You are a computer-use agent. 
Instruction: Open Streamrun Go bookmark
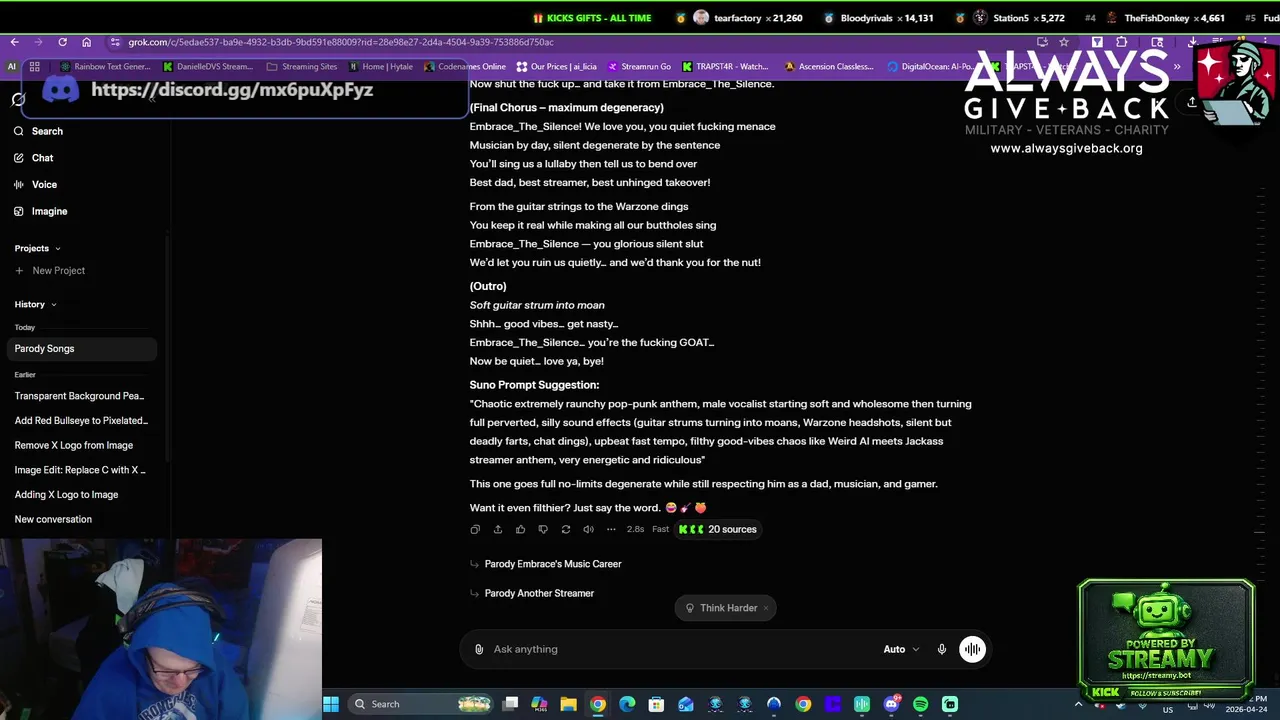click(x=638, y=67)
